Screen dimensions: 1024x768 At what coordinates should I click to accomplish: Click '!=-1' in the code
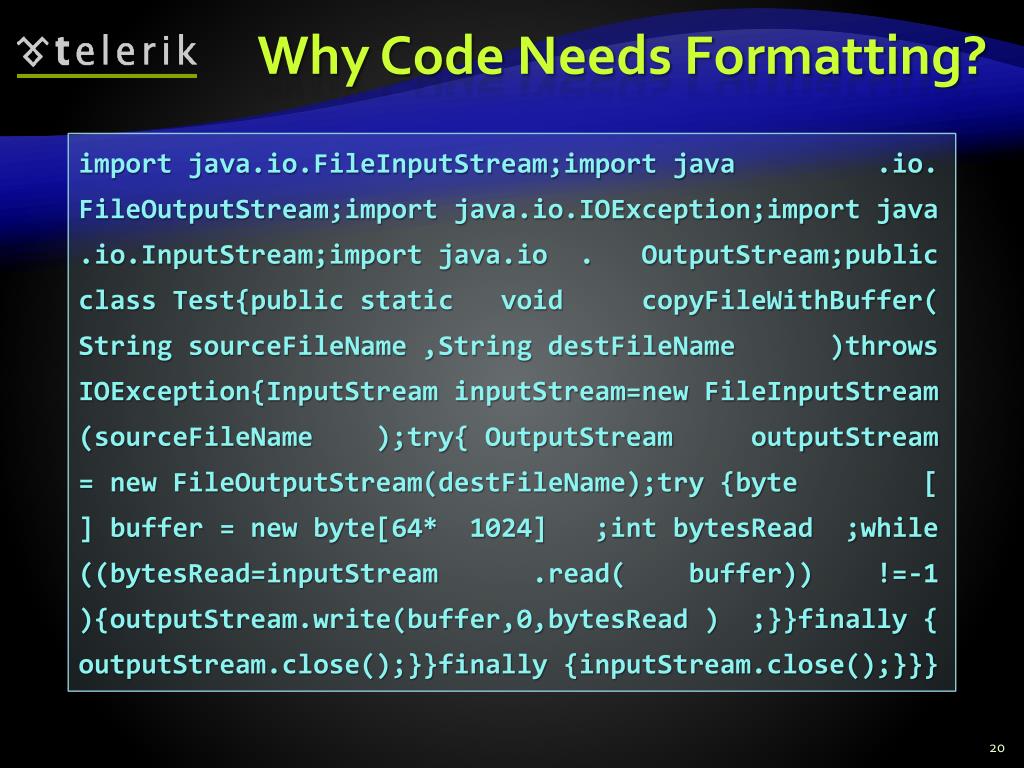(908, 574)
